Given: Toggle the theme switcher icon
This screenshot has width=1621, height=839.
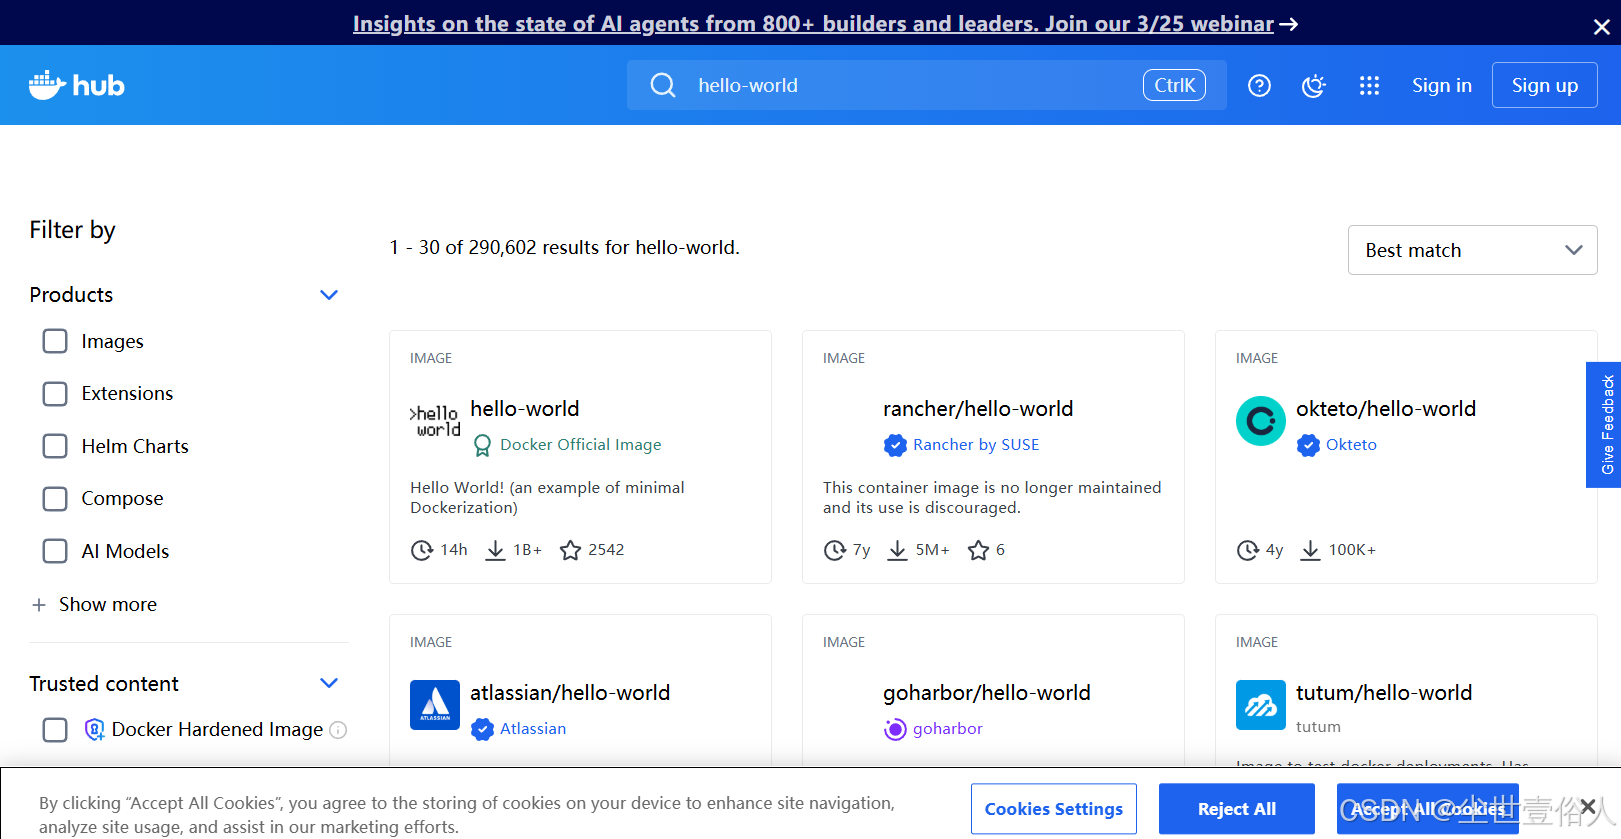Looking at the screenshot, I should pyautogui.click(x=1314, y=86).
